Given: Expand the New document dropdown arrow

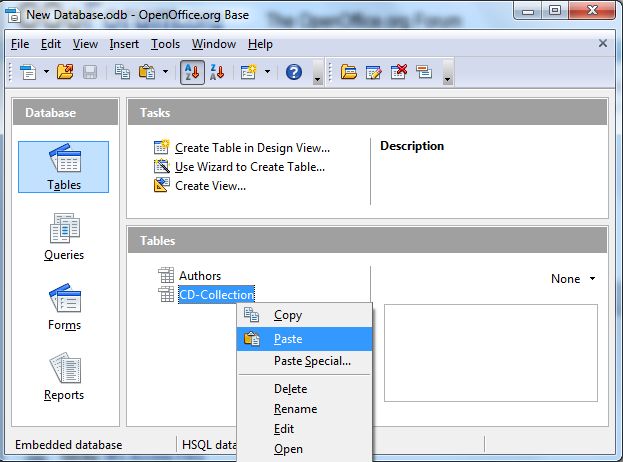Looking at the screenshot, I should coord(44,72).
